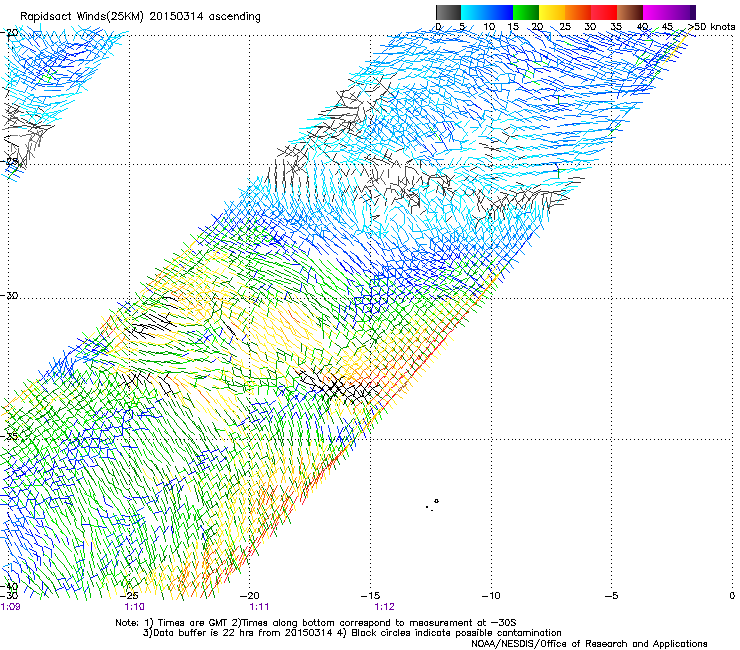Click 'Black circles indicate possible contamination' note
Image resolution: width=740 pixels, height=650 pixels.
pos(456,633)
